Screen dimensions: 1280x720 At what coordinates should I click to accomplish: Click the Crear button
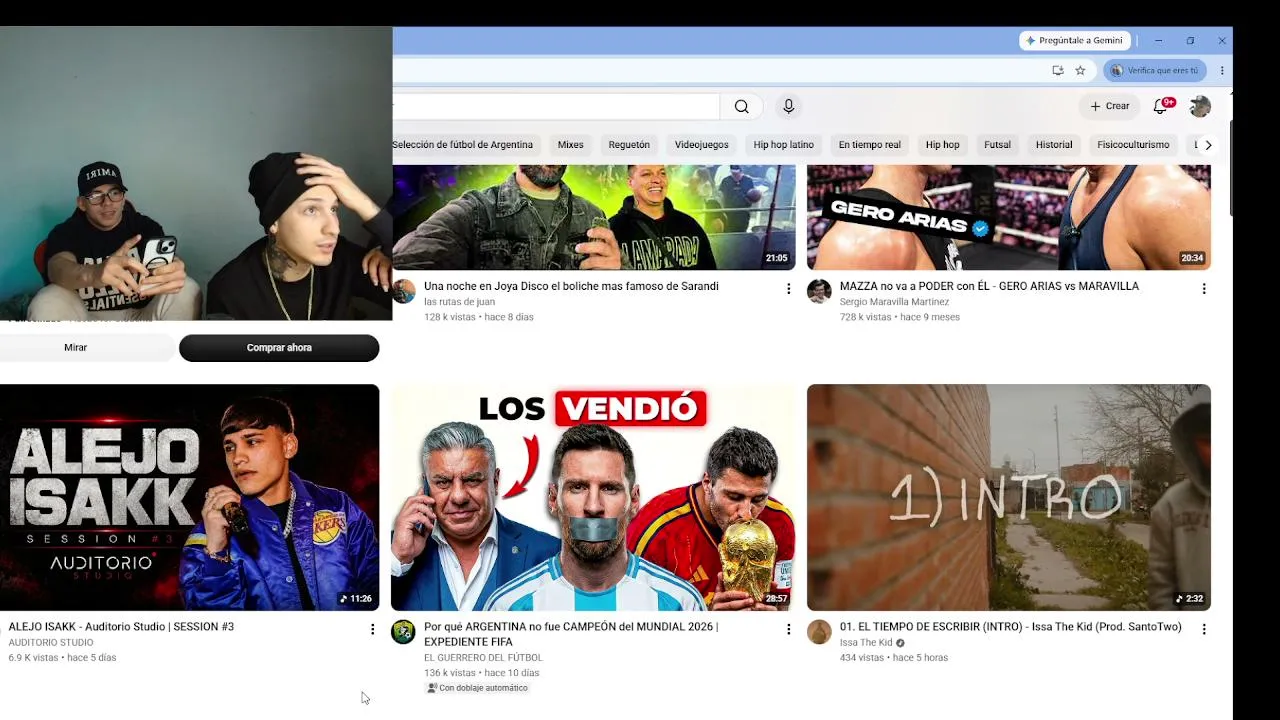click(x=1109, y=106)
